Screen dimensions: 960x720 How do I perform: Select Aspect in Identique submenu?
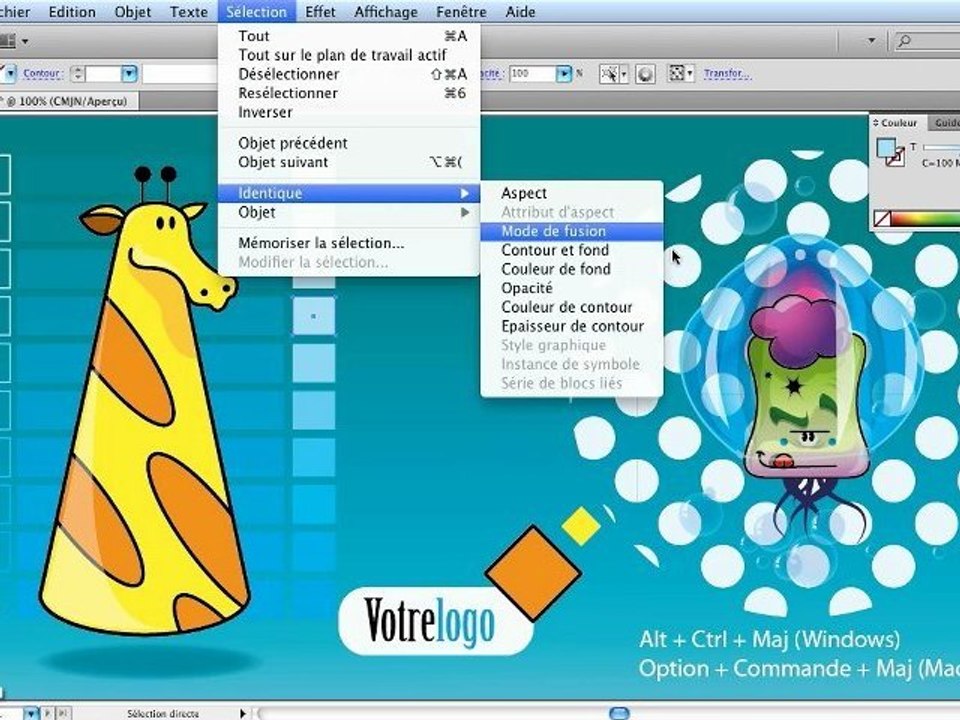(572, 193)
